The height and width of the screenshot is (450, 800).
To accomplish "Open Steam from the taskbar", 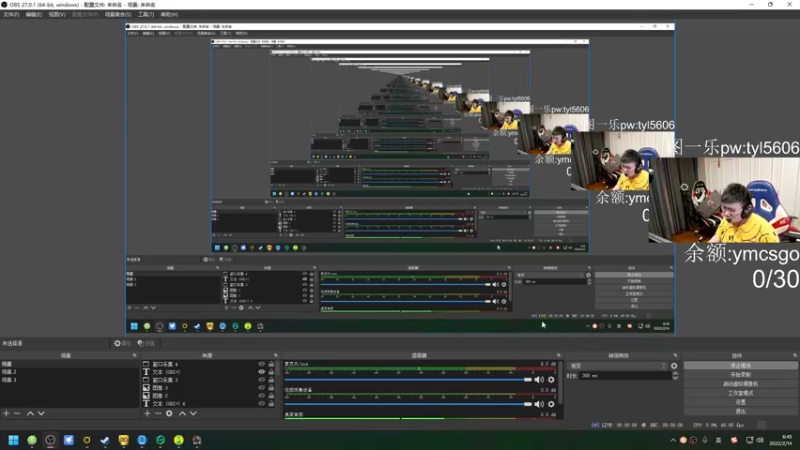I will click(x=105, y=440).
